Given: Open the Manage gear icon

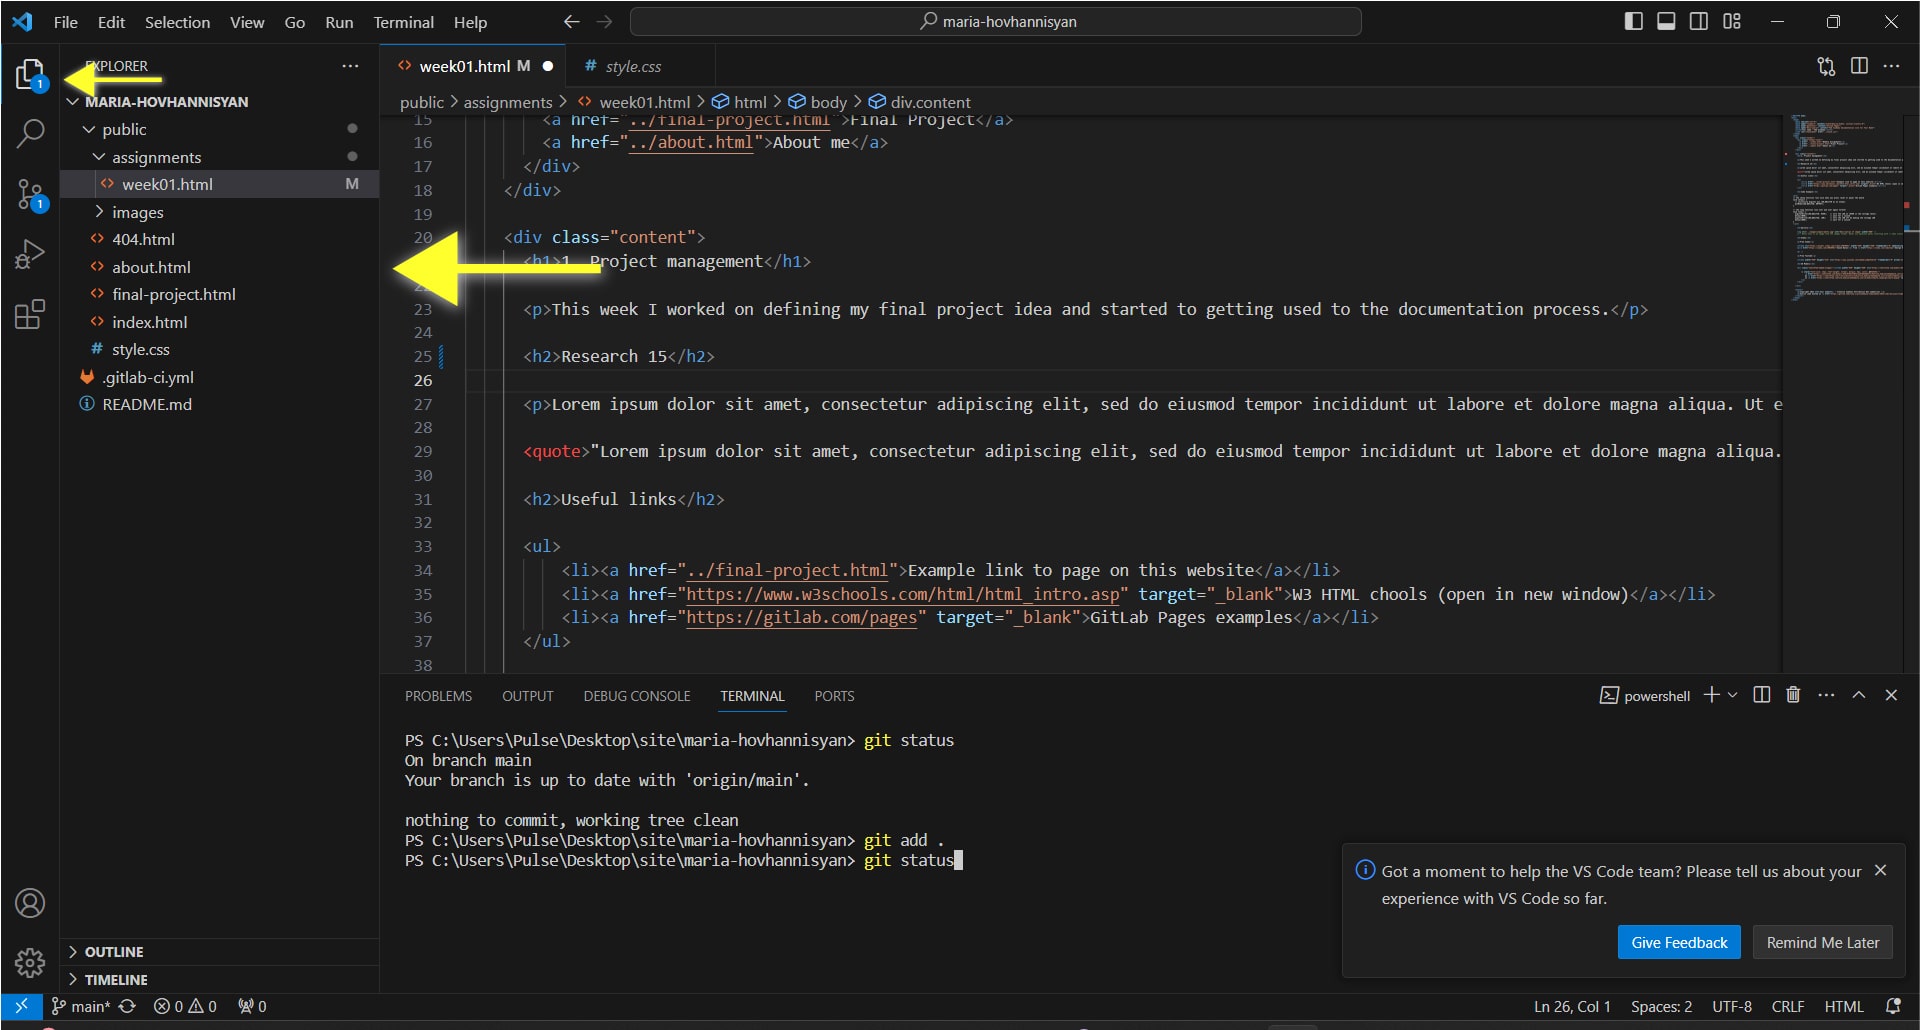Looking at the screenshot, I should (30, 962).
